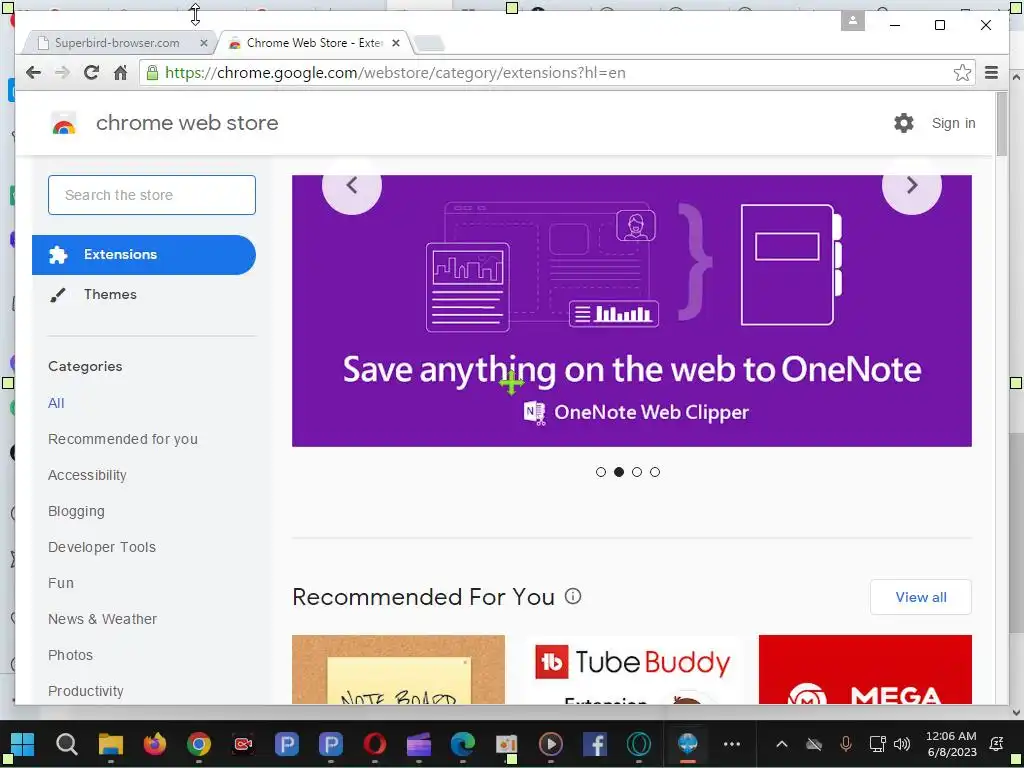Open Opera browser from taskbar

click(x=375, y=744)
